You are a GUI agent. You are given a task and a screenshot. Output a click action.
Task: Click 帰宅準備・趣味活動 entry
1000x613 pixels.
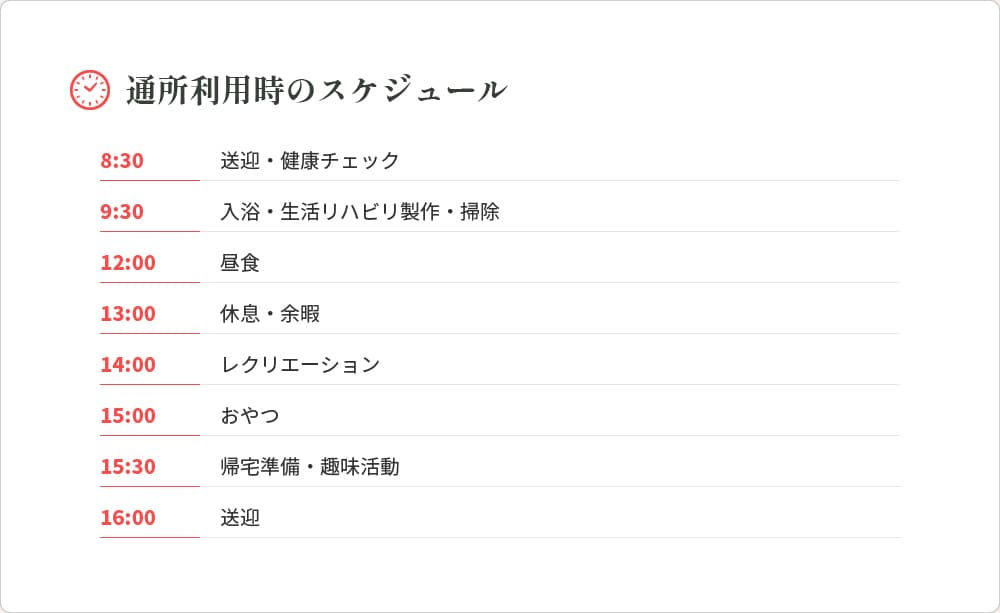310,467
